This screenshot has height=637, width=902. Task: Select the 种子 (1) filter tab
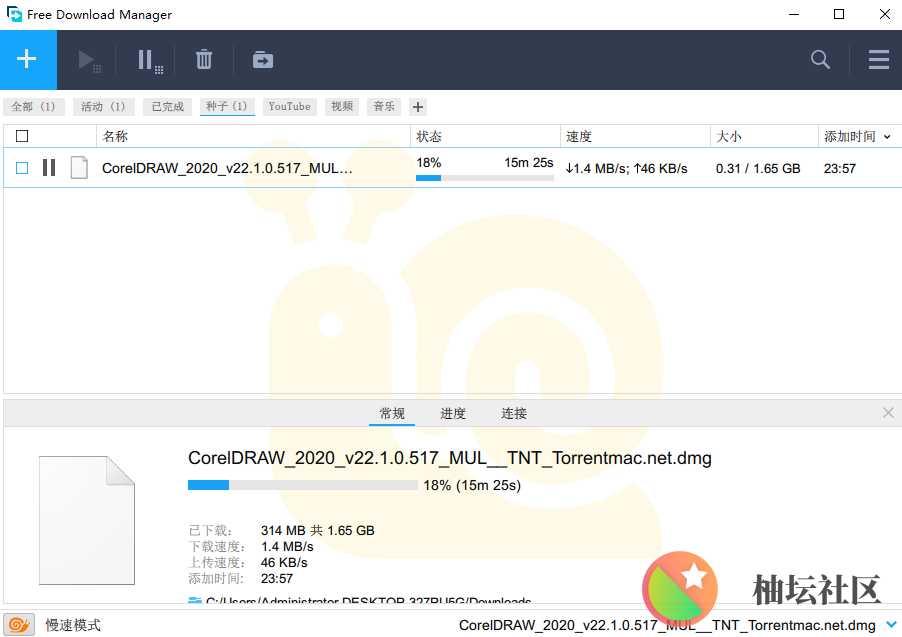(227, 106)
